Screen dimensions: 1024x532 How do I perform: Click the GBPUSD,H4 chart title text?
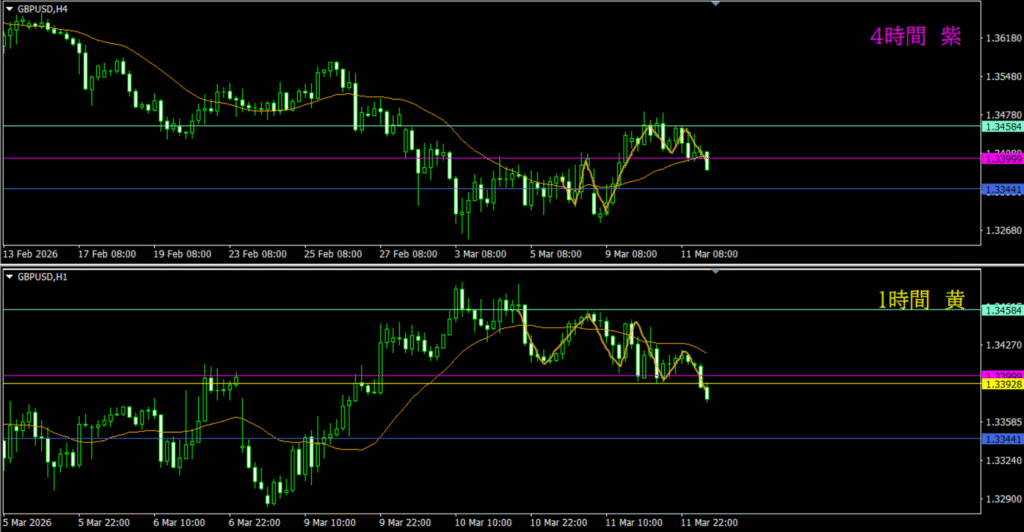click(41, 6)
